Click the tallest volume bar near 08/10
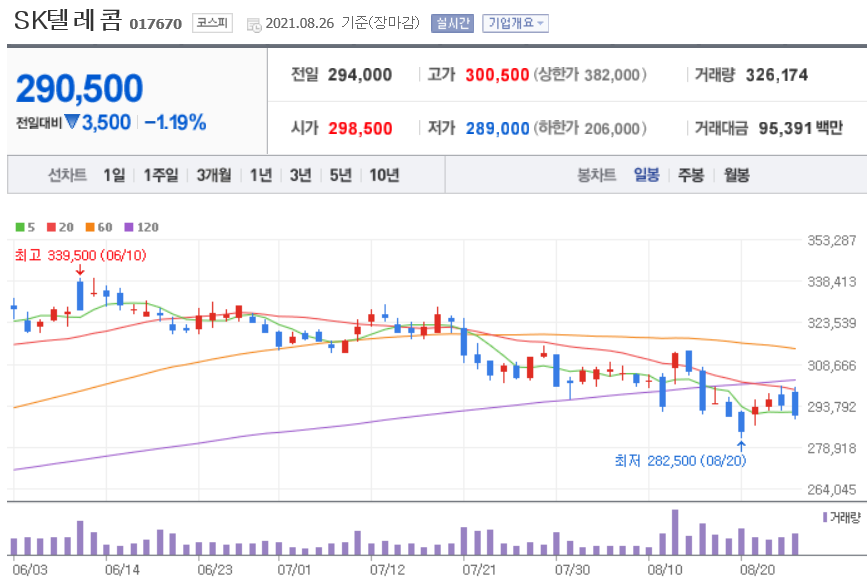This screenshot has height=580, width=867. 675,532
